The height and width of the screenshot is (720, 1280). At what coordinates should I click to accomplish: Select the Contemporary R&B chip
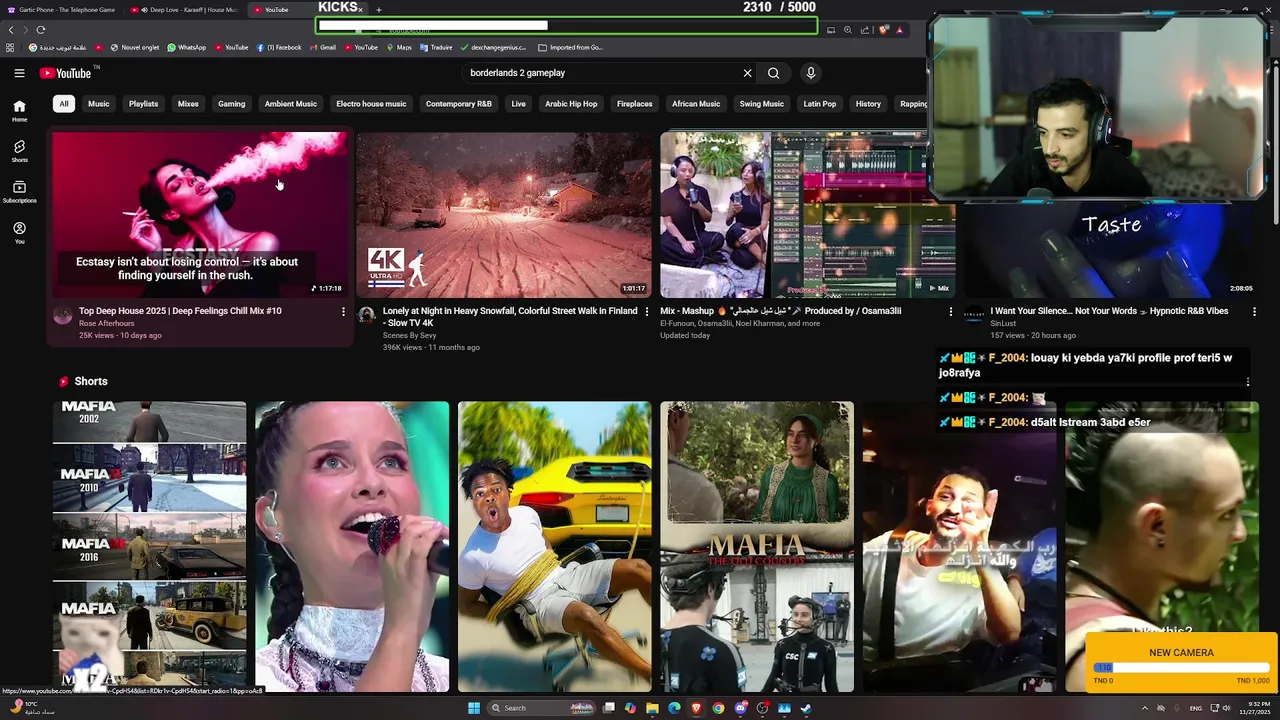coord(459,104)
